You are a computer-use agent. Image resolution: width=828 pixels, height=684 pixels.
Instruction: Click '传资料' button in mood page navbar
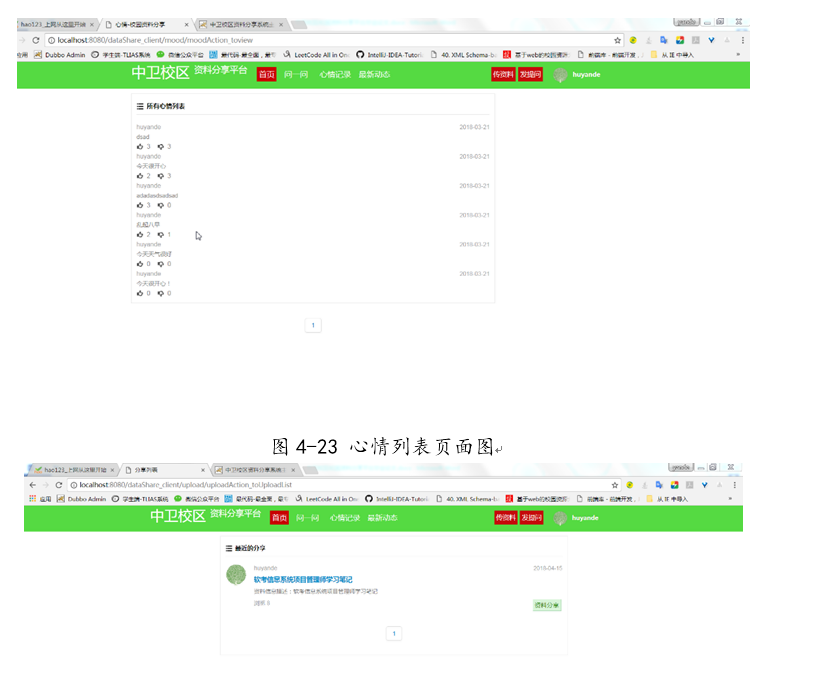click(503, 74)
